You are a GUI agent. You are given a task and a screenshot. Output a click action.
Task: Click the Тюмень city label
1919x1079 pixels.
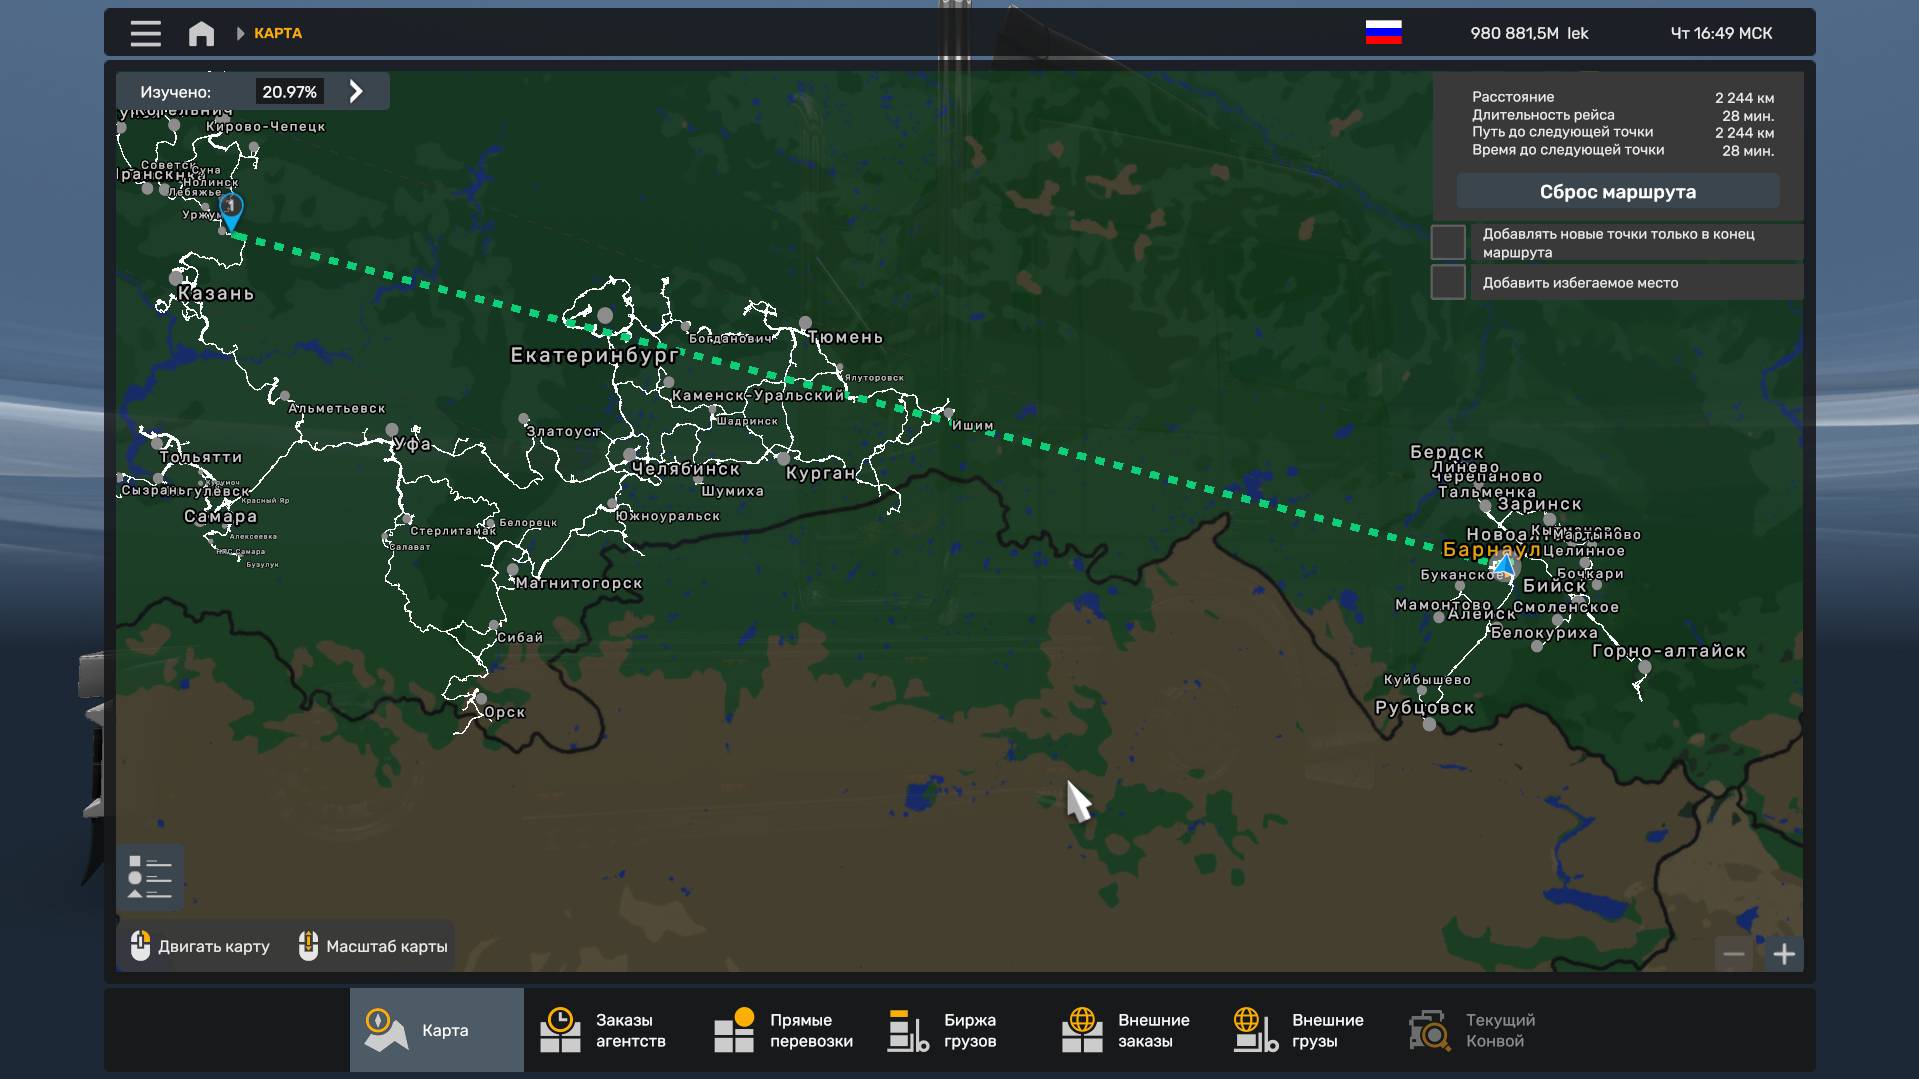[846, 338]
